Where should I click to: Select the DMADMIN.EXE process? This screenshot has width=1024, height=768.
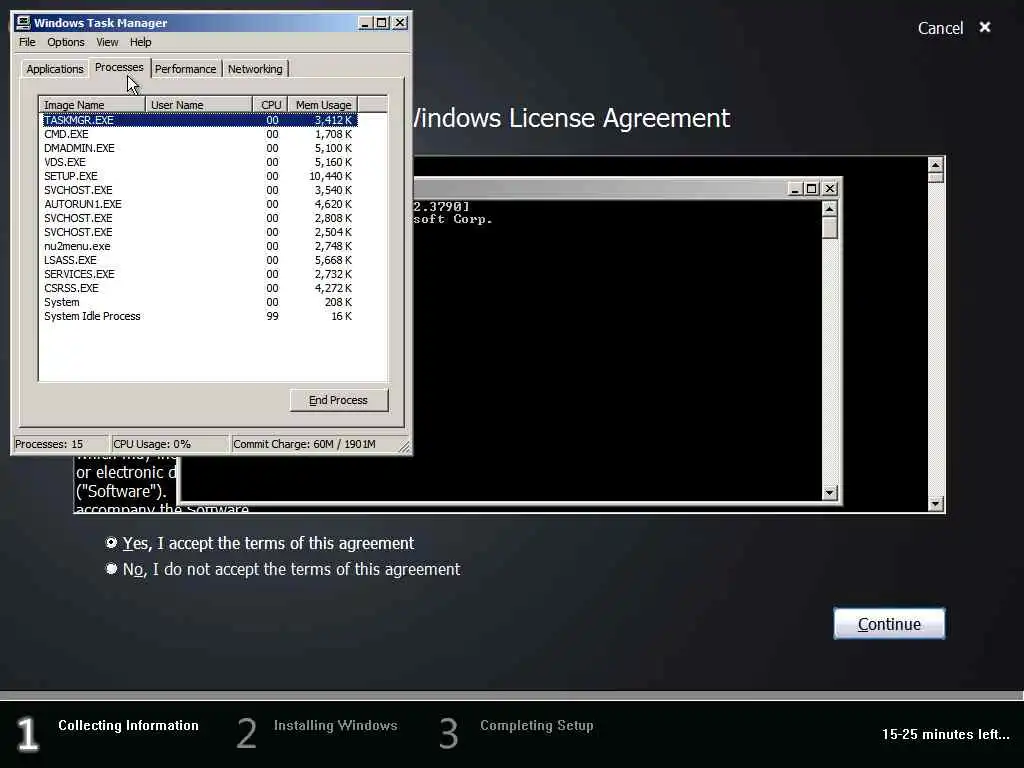(199, 148)
